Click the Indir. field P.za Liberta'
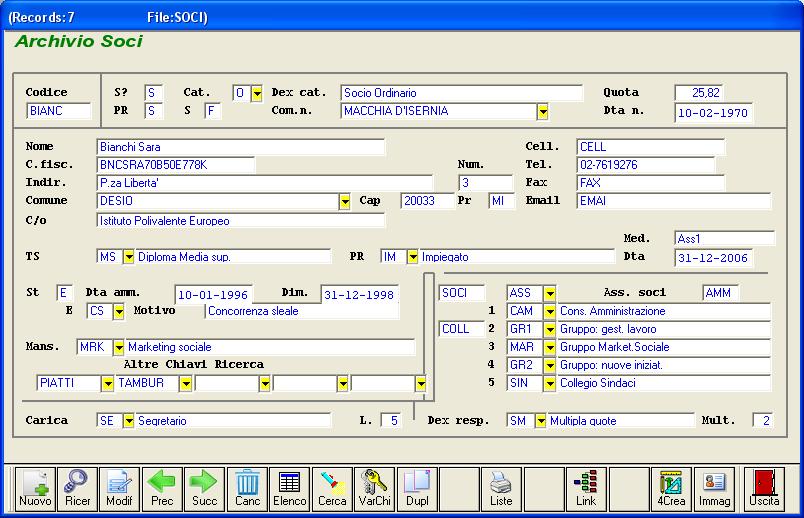Screen dimensions: 804x518 [265, 183]
